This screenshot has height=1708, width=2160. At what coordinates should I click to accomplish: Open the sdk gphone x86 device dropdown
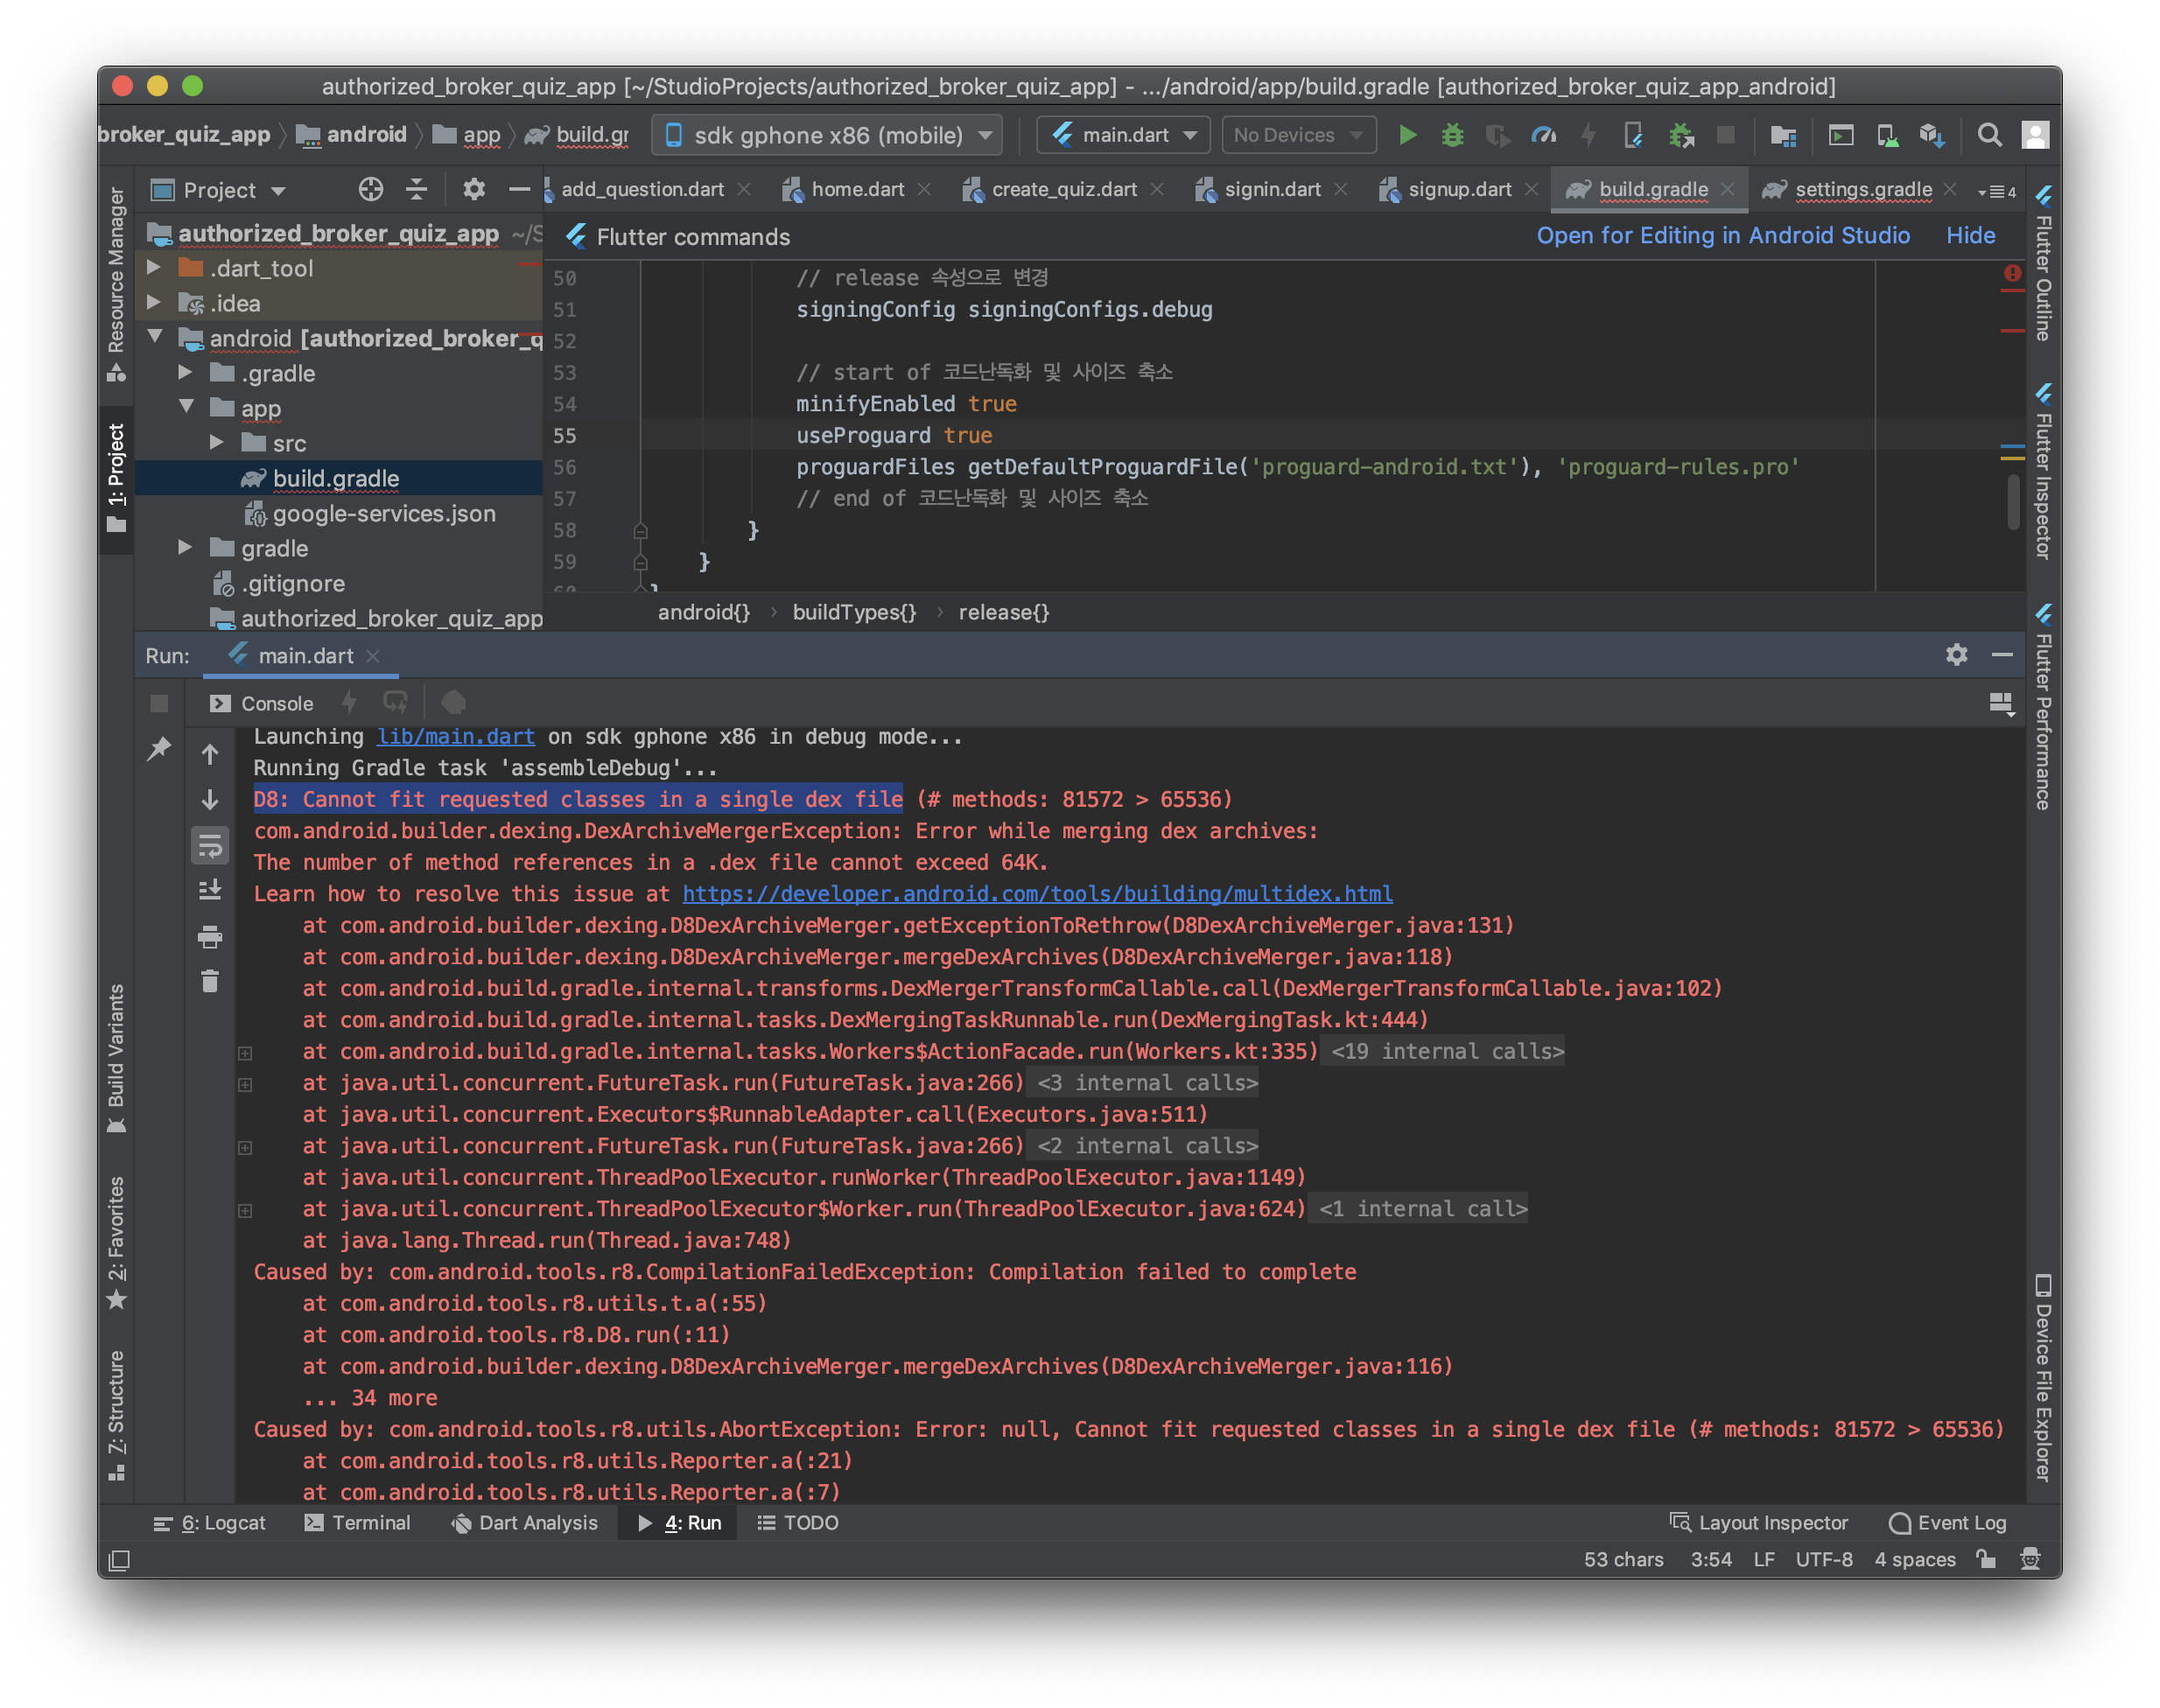[x=828, y=135]
